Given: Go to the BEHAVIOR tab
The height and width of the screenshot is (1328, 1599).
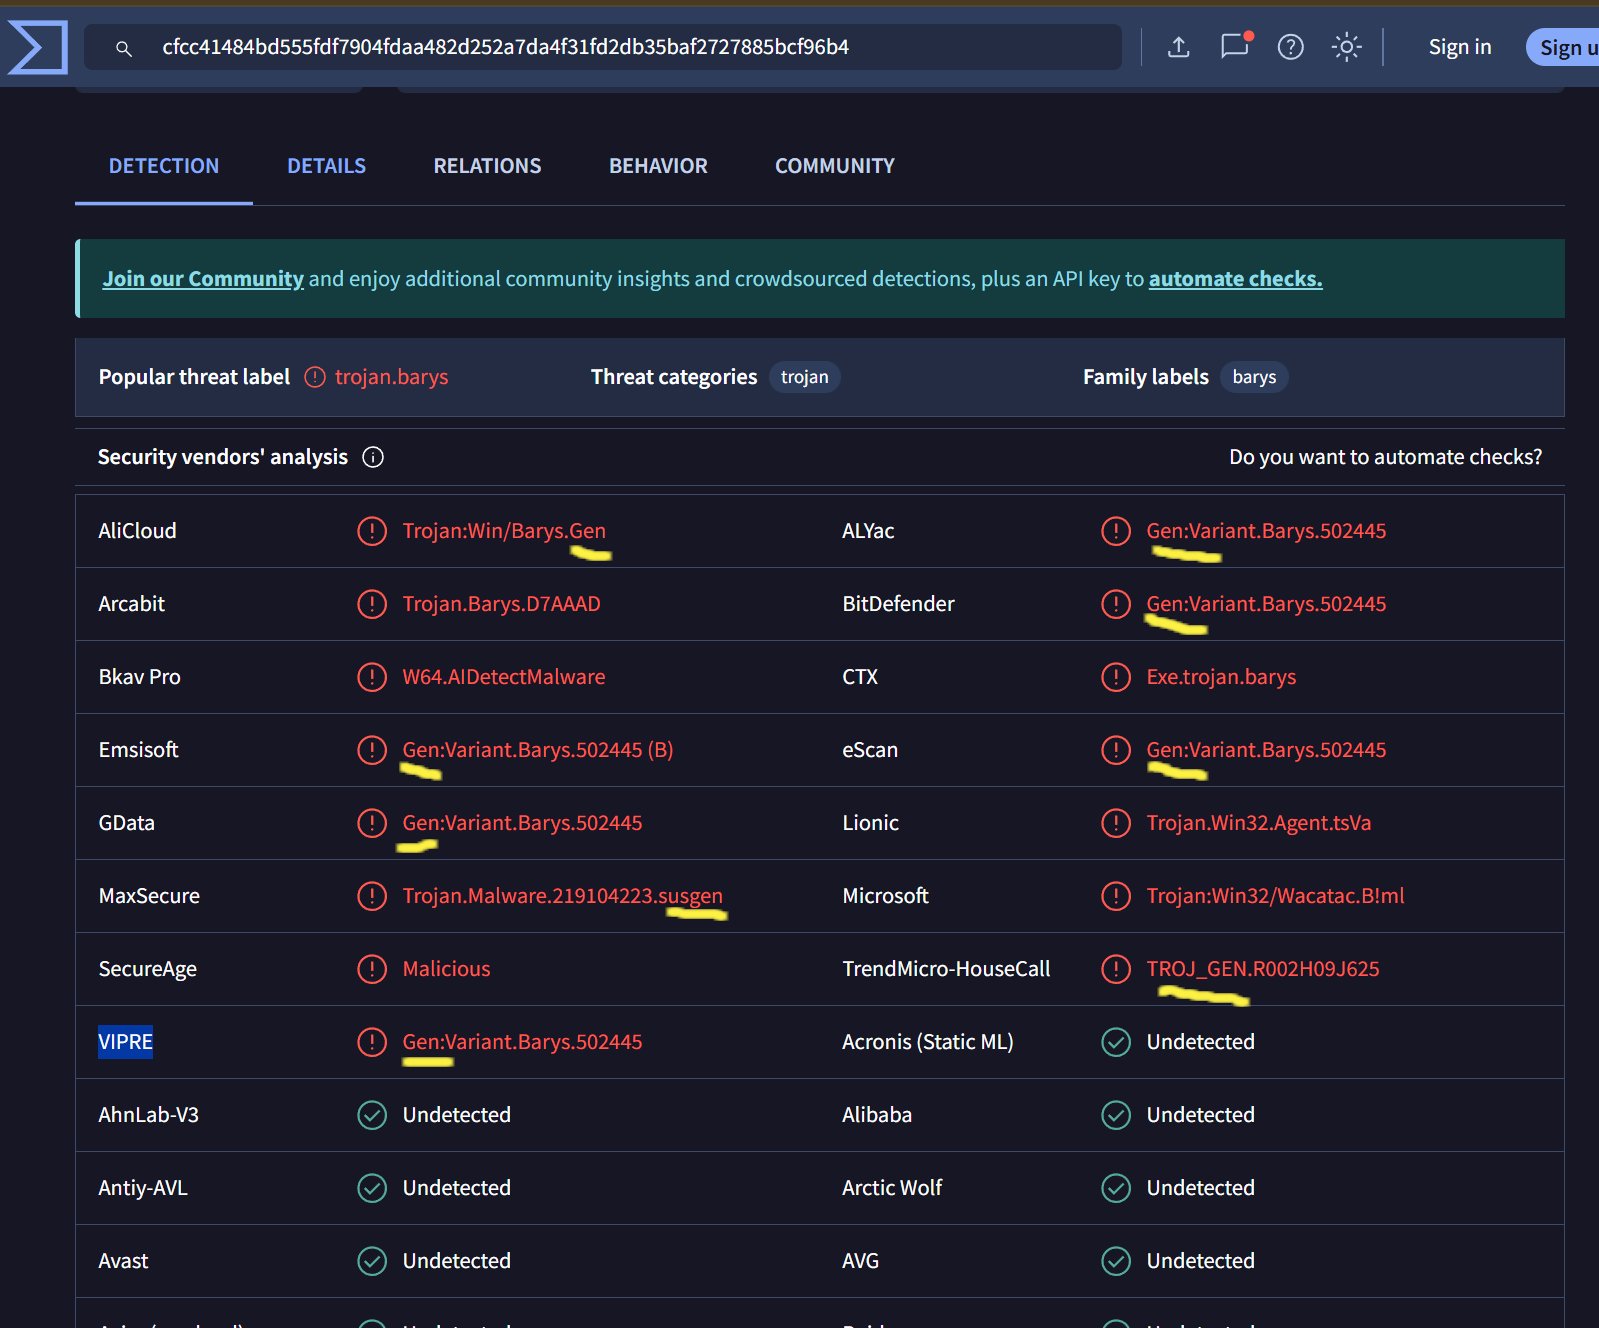Looking at the screenshot, I should pyautogui.click(x=658, y=166).
